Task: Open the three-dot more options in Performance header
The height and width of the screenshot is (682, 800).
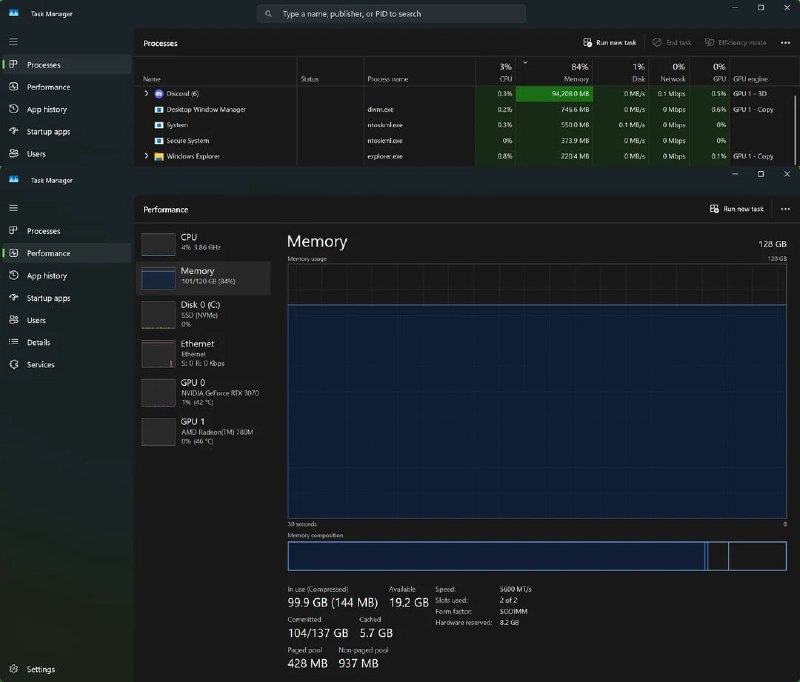Action: [x=785, y=209]
